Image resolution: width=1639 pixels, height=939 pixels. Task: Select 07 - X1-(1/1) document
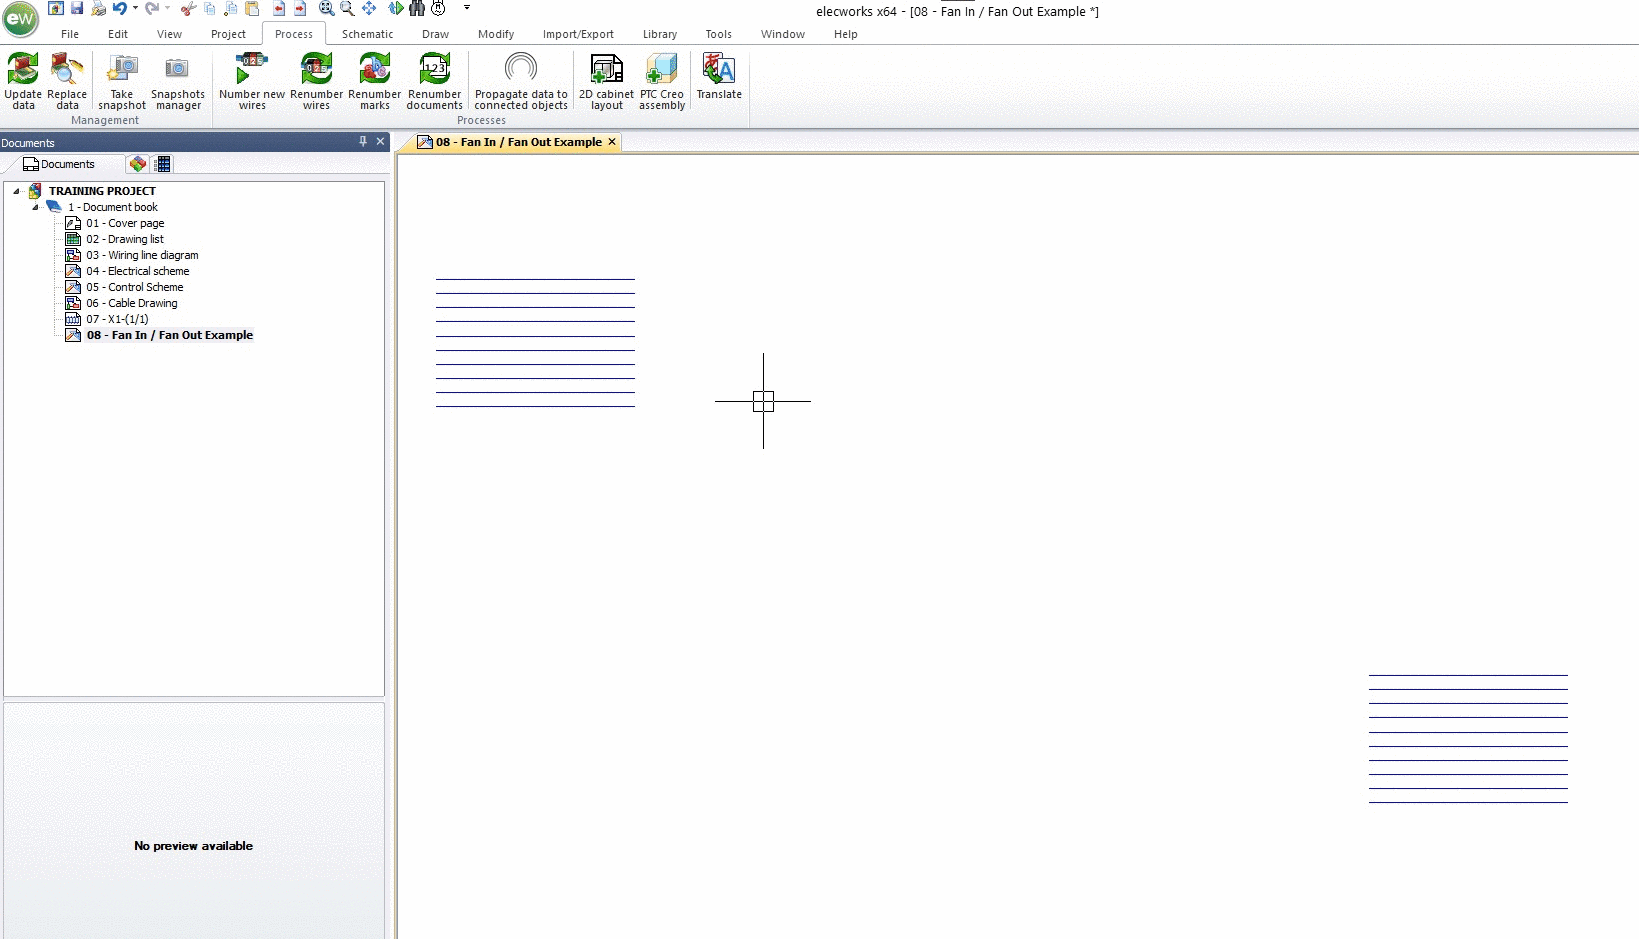(117, 319)
